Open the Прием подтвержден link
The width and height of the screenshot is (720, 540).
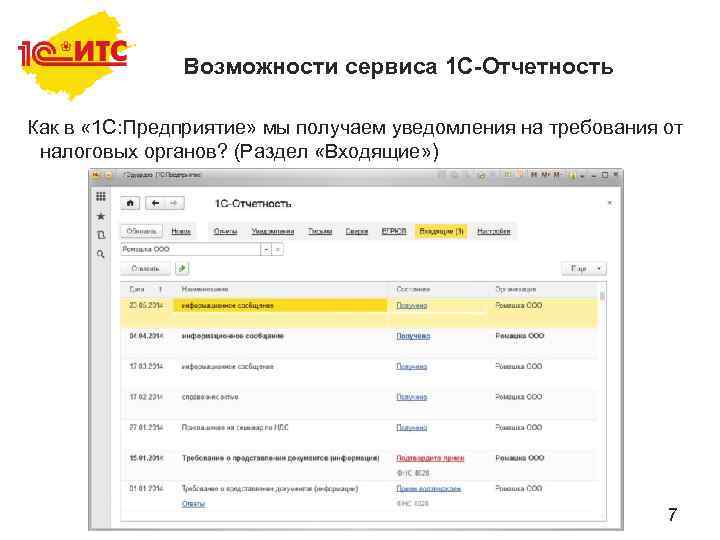(x=429, y=489)
